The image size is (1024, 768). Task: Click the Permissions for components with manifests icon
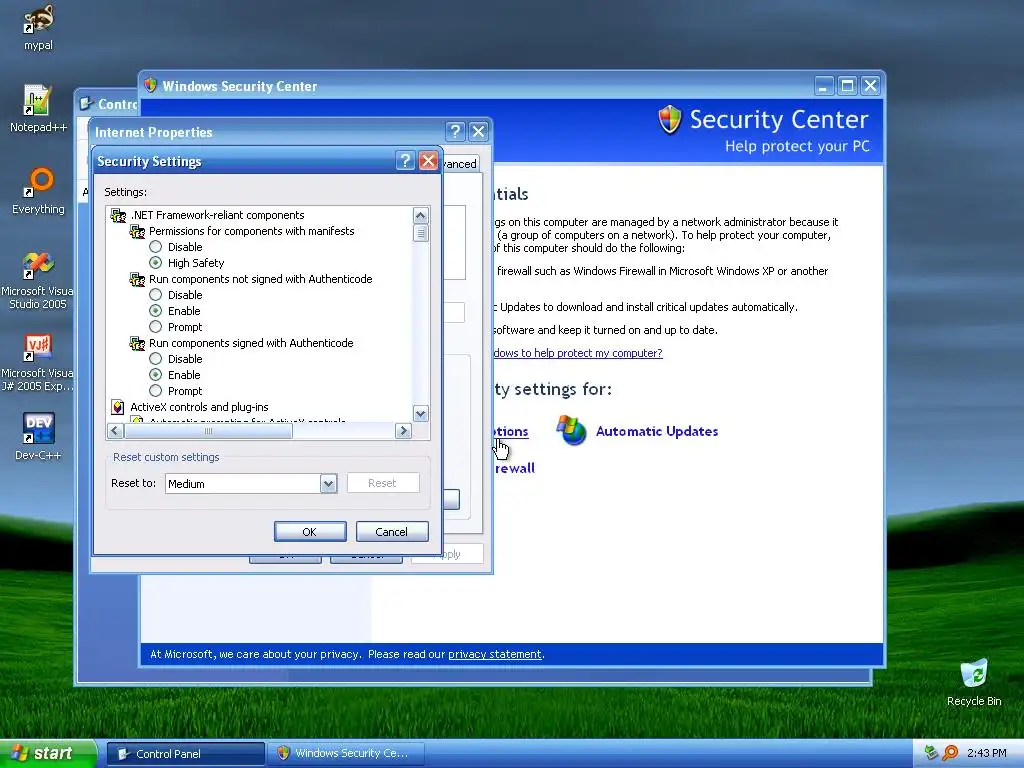point(137,231)
